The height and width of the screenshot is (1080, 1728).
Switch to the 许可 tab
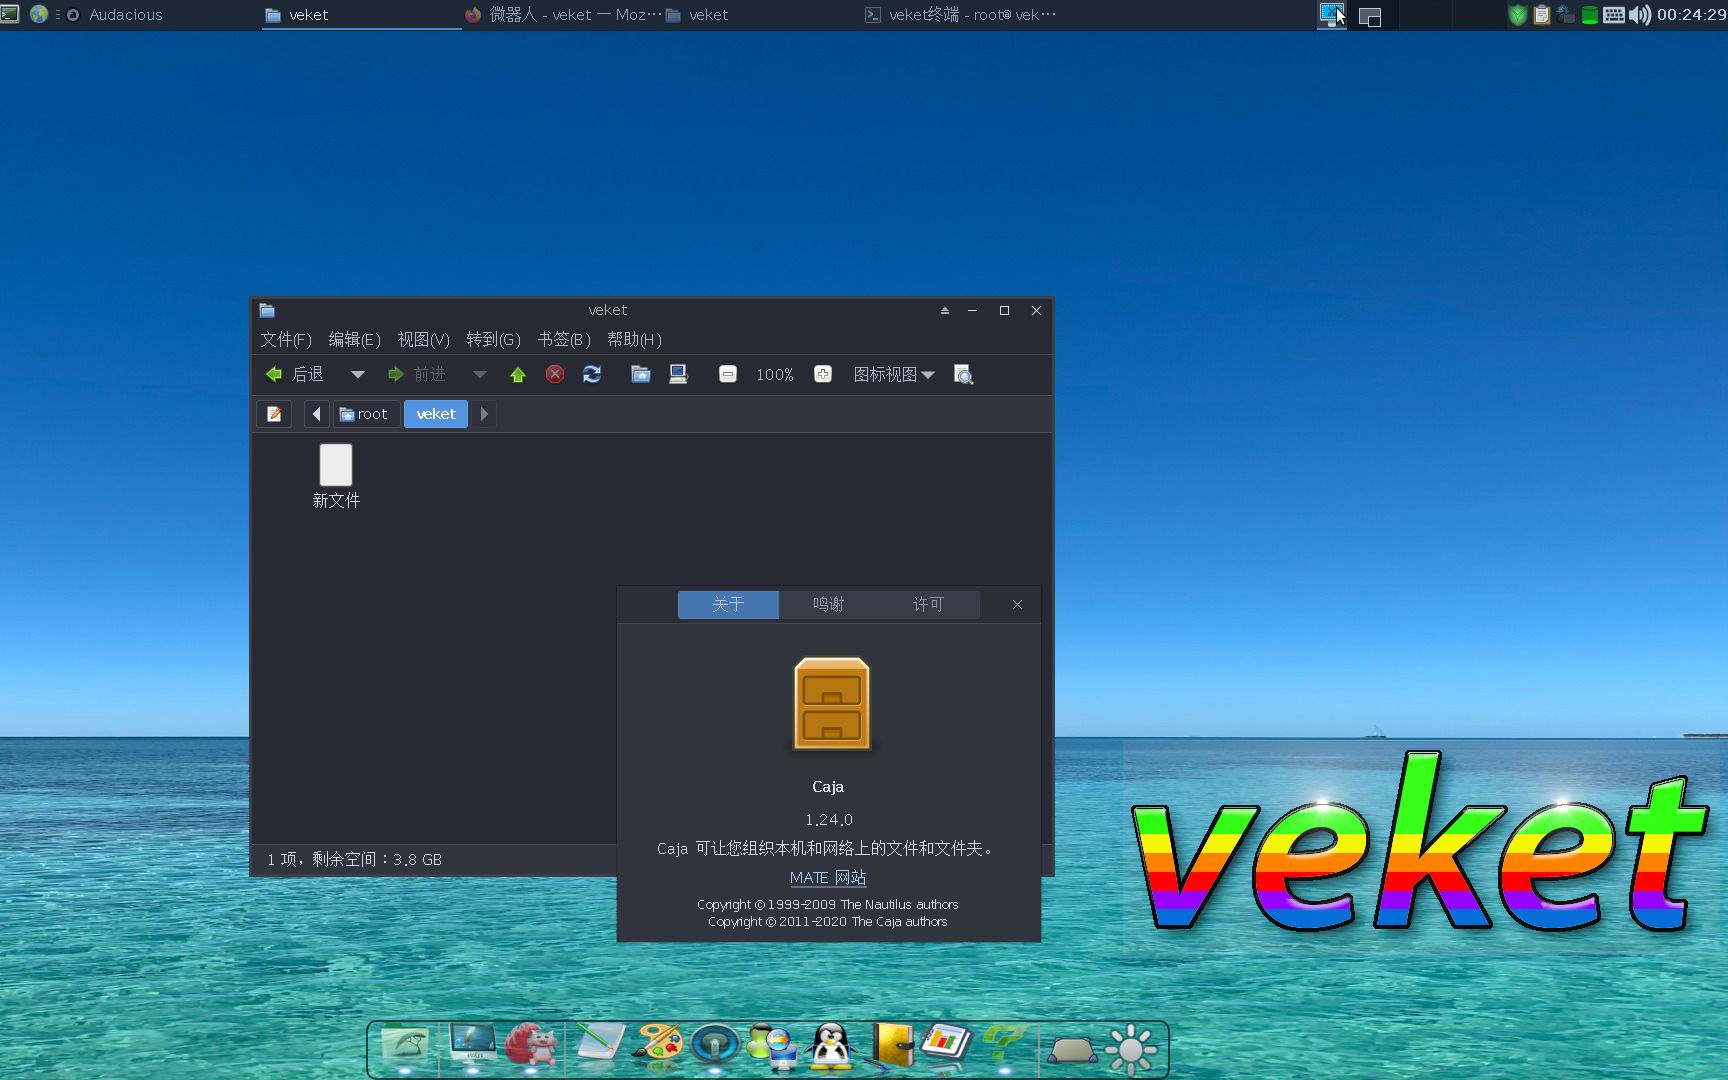point(928,605)
